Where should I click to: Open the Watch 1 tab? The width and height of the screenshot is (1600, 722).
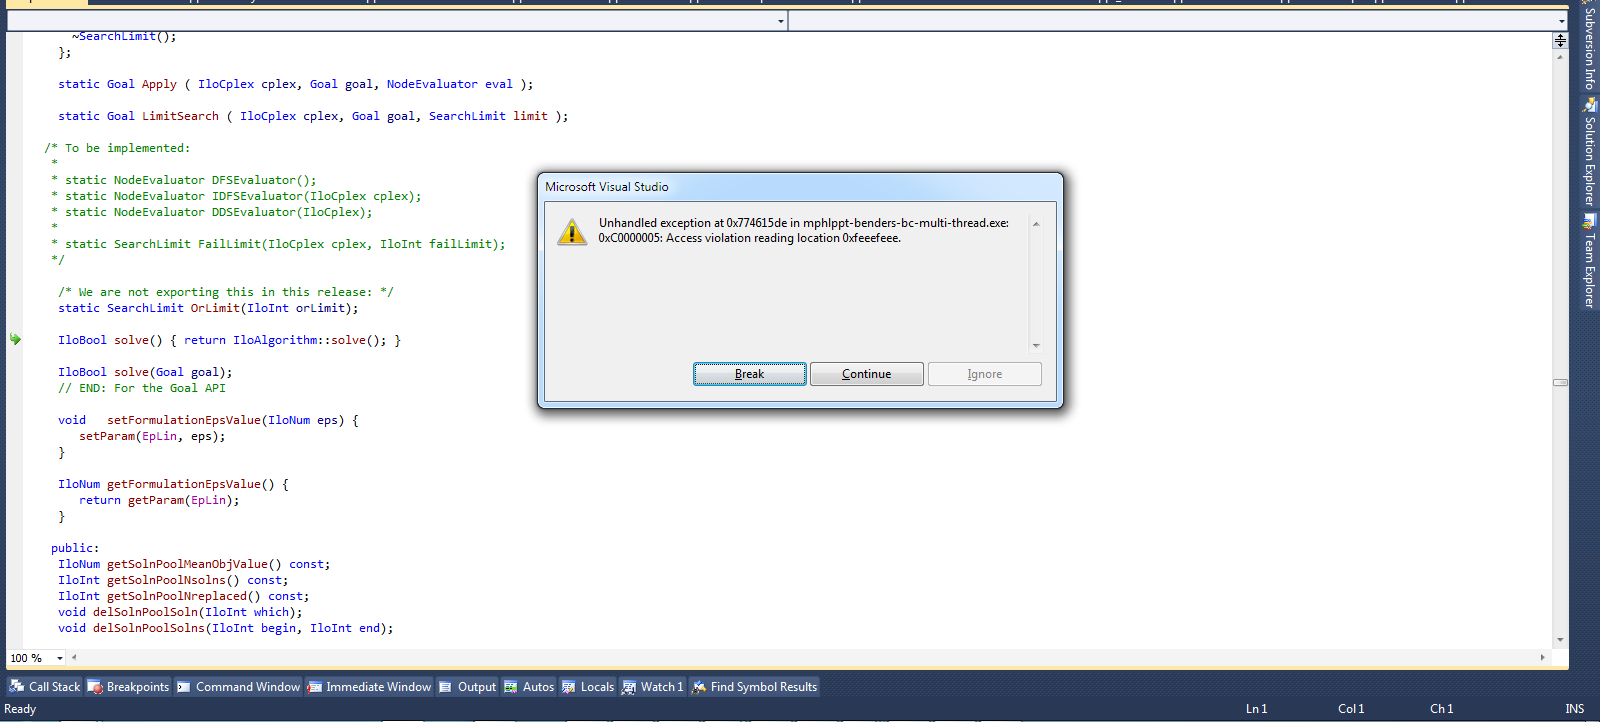click(x=653, y=687)
